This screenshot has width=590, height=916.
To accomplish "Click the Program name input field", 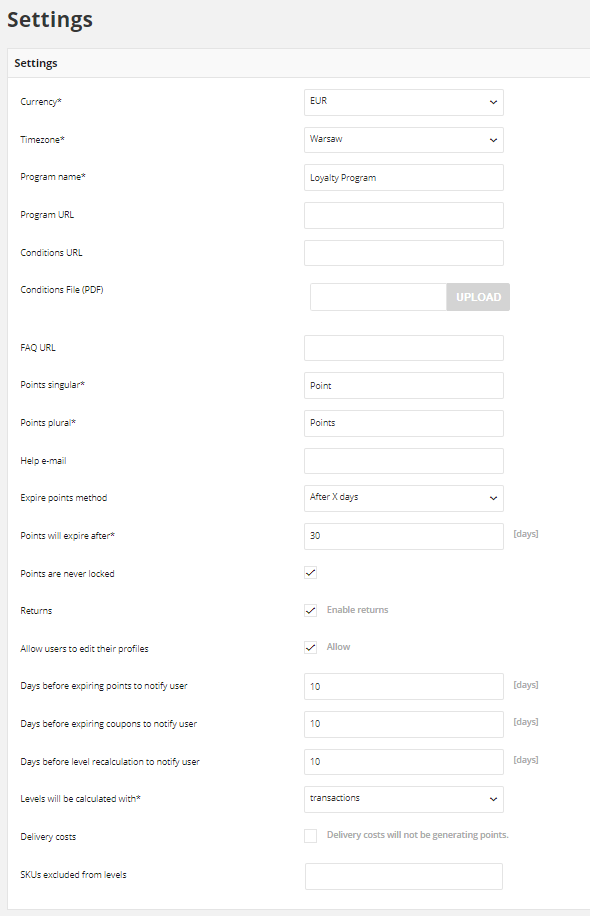I will point(404,178).
